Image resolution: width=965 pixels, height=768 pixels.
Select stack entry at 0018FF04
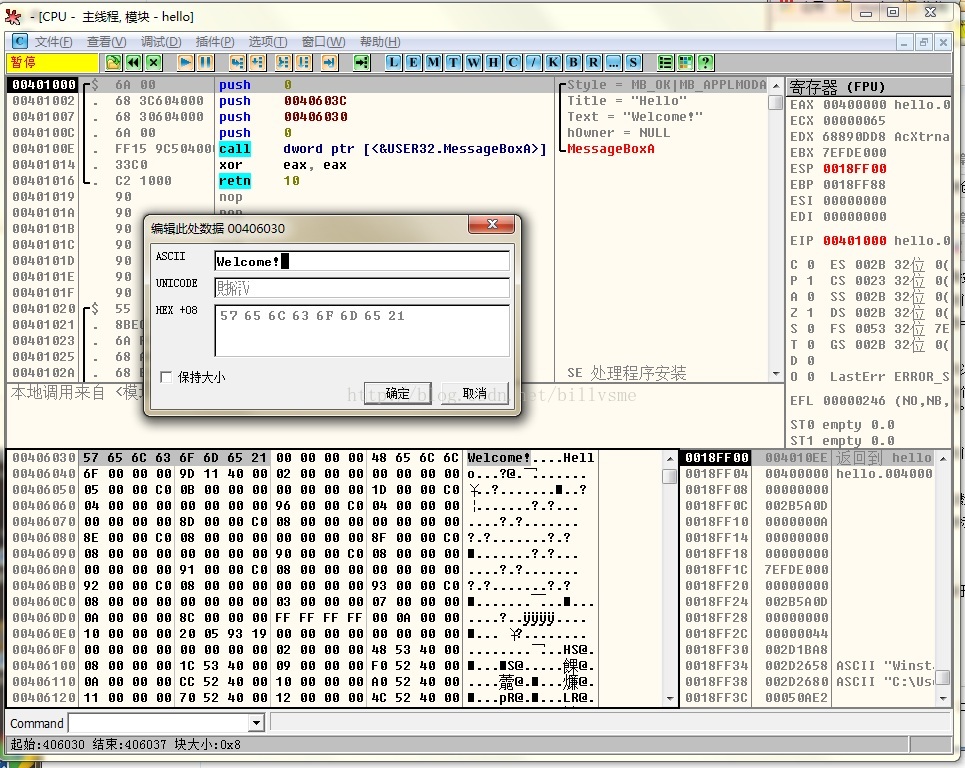[x=809, y=474]
